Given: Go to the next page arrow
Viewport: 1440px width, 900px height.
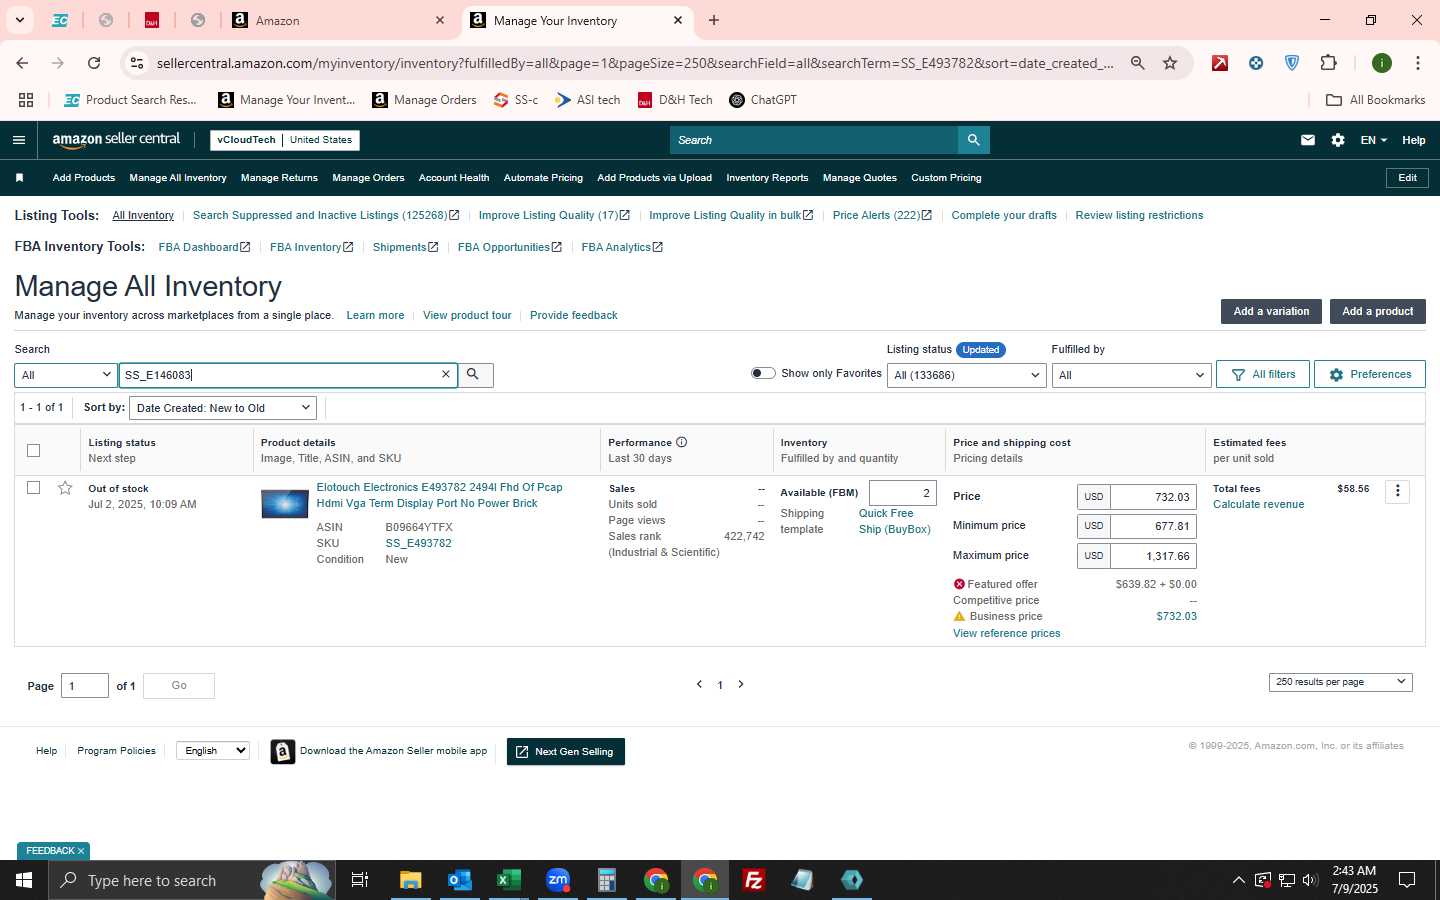Looking at the screenshot, I should pyautogui.click(x=741, y=685).
